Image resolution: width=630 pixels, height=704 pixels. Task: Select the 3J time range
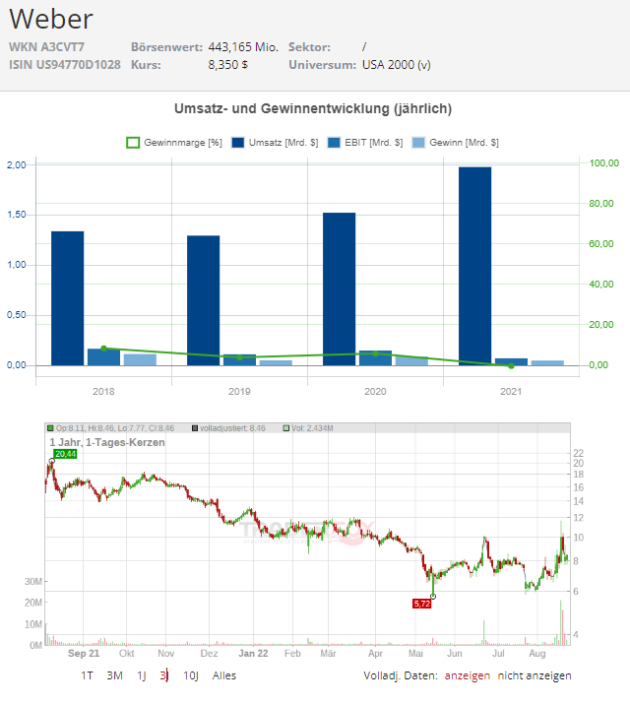click(x=164, y=676)
